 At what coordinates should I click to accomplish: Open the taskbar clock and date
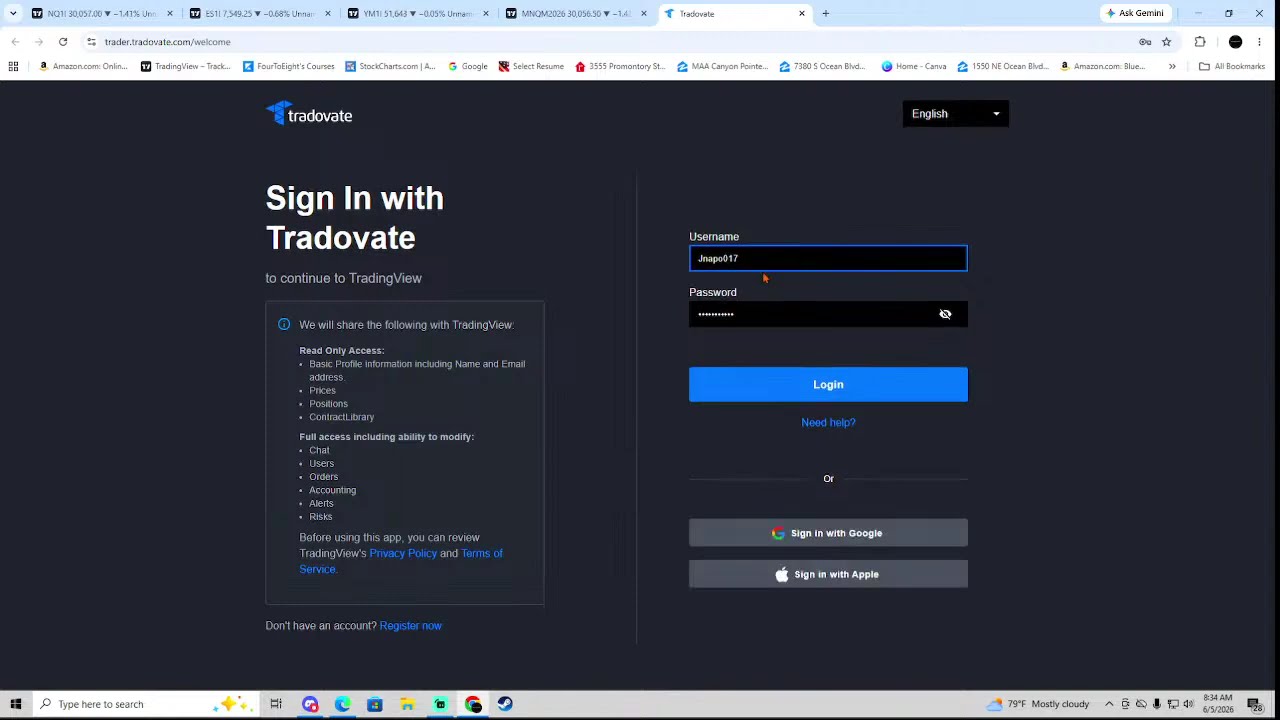point(1217,704)
